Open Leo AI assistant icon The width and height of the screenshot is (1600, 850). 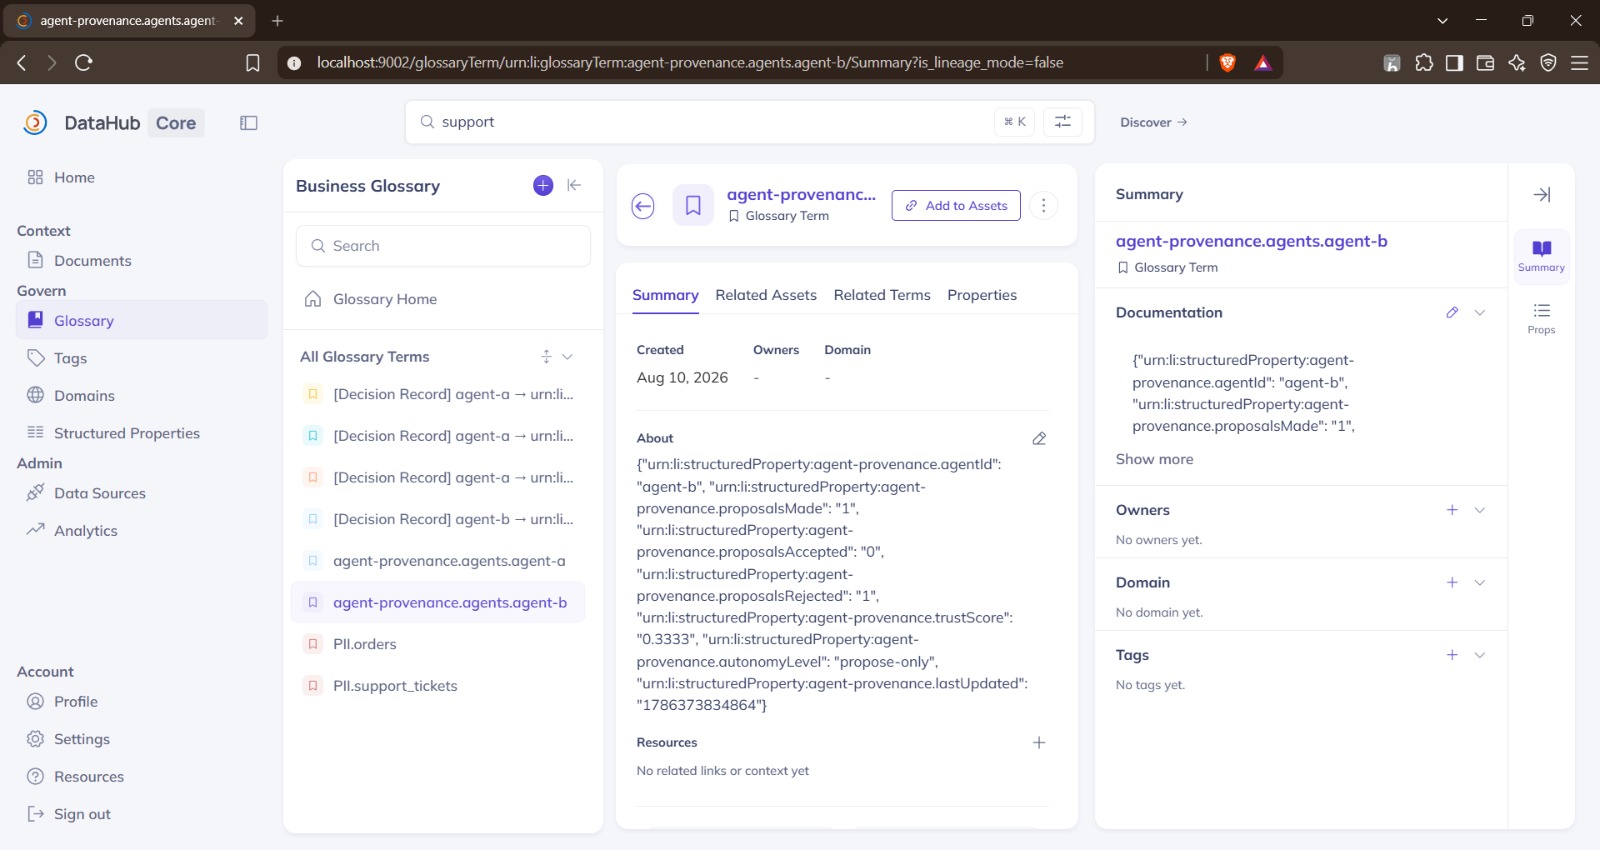tap(1517, 63)
